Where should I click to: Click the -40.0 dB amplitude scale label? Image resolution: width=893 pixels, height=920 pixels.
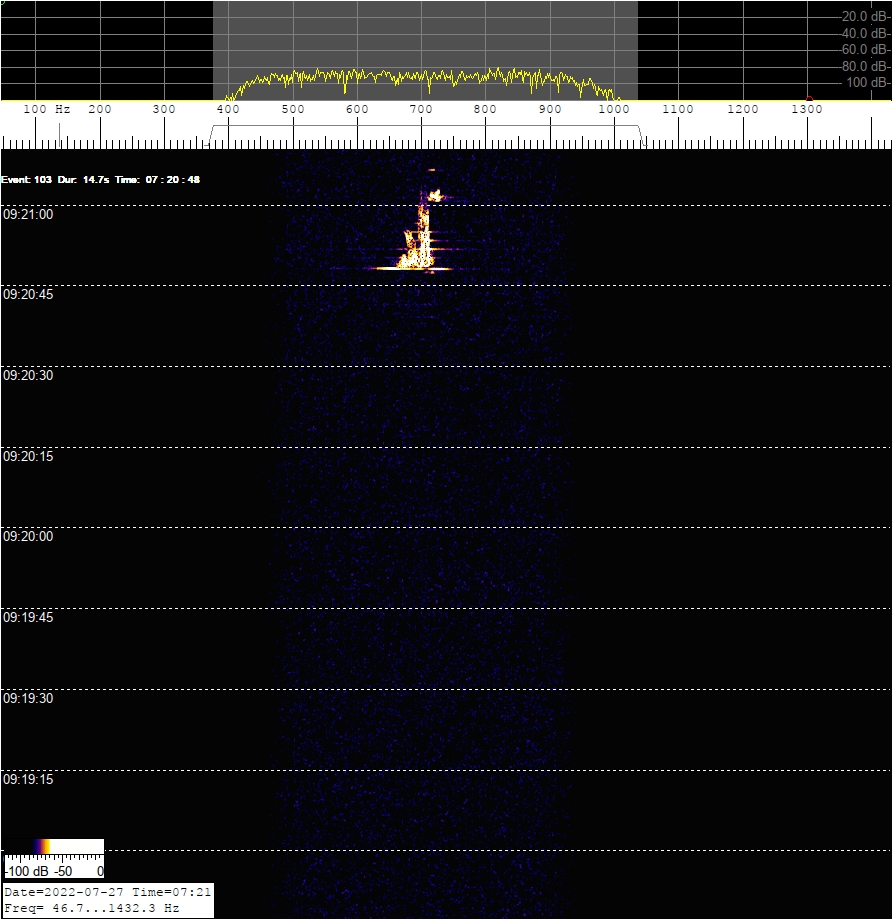tap(864, 33)
